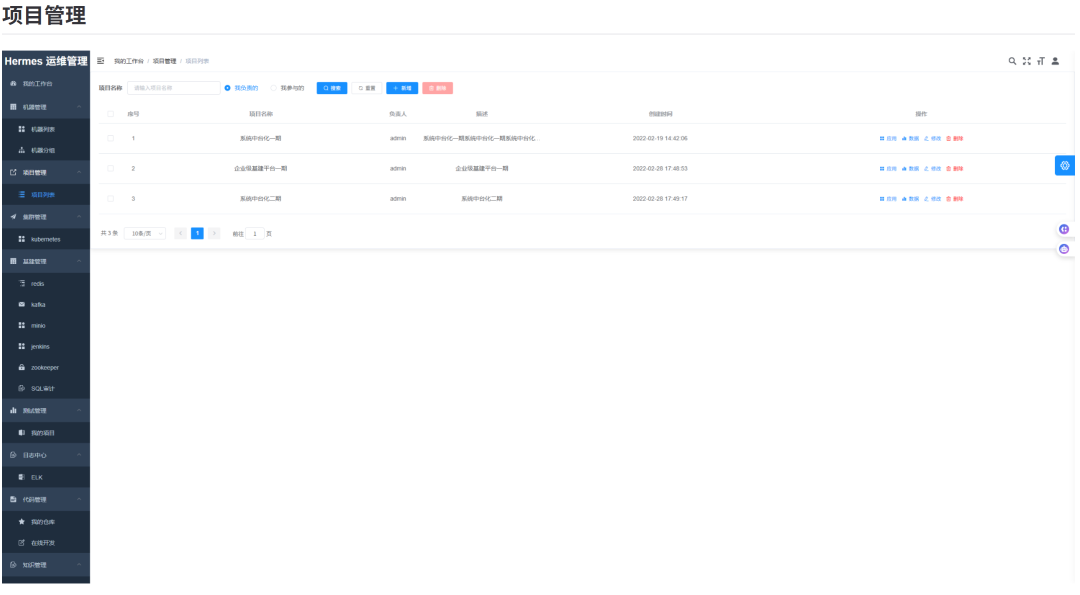This screenshot has height=595, width=1080.
Task: Open 应用 for project 系统中台化一期
Action: 889,138
